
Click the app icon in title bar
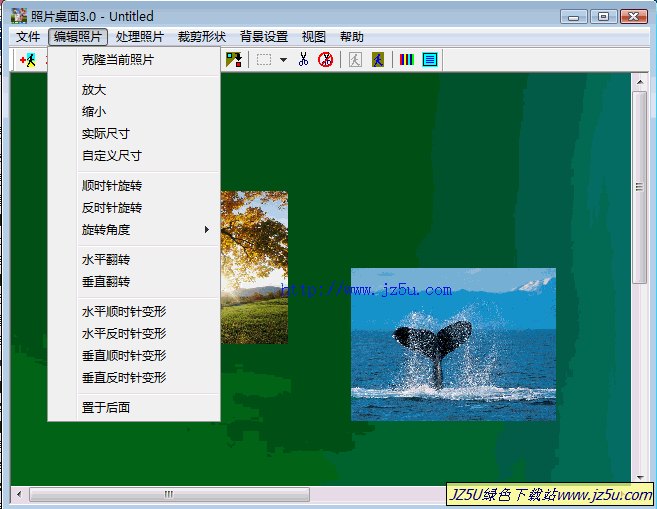pyautogui.click(x=18, y=16)
